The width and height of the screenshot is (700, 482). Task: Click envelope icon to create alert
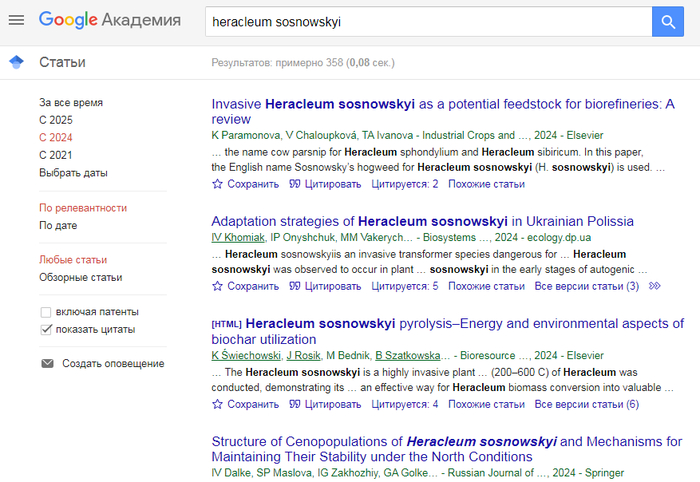47,363
